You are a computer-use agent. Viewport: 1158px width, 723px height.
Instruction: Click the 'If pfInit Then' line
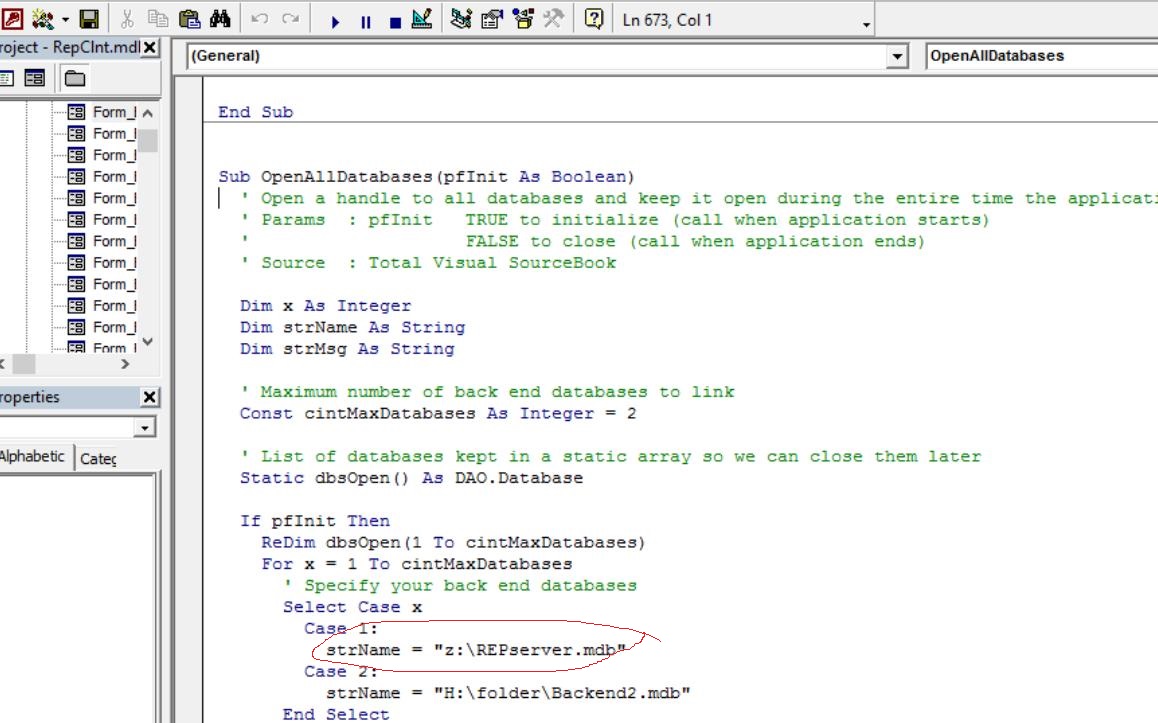coord(315,521)
